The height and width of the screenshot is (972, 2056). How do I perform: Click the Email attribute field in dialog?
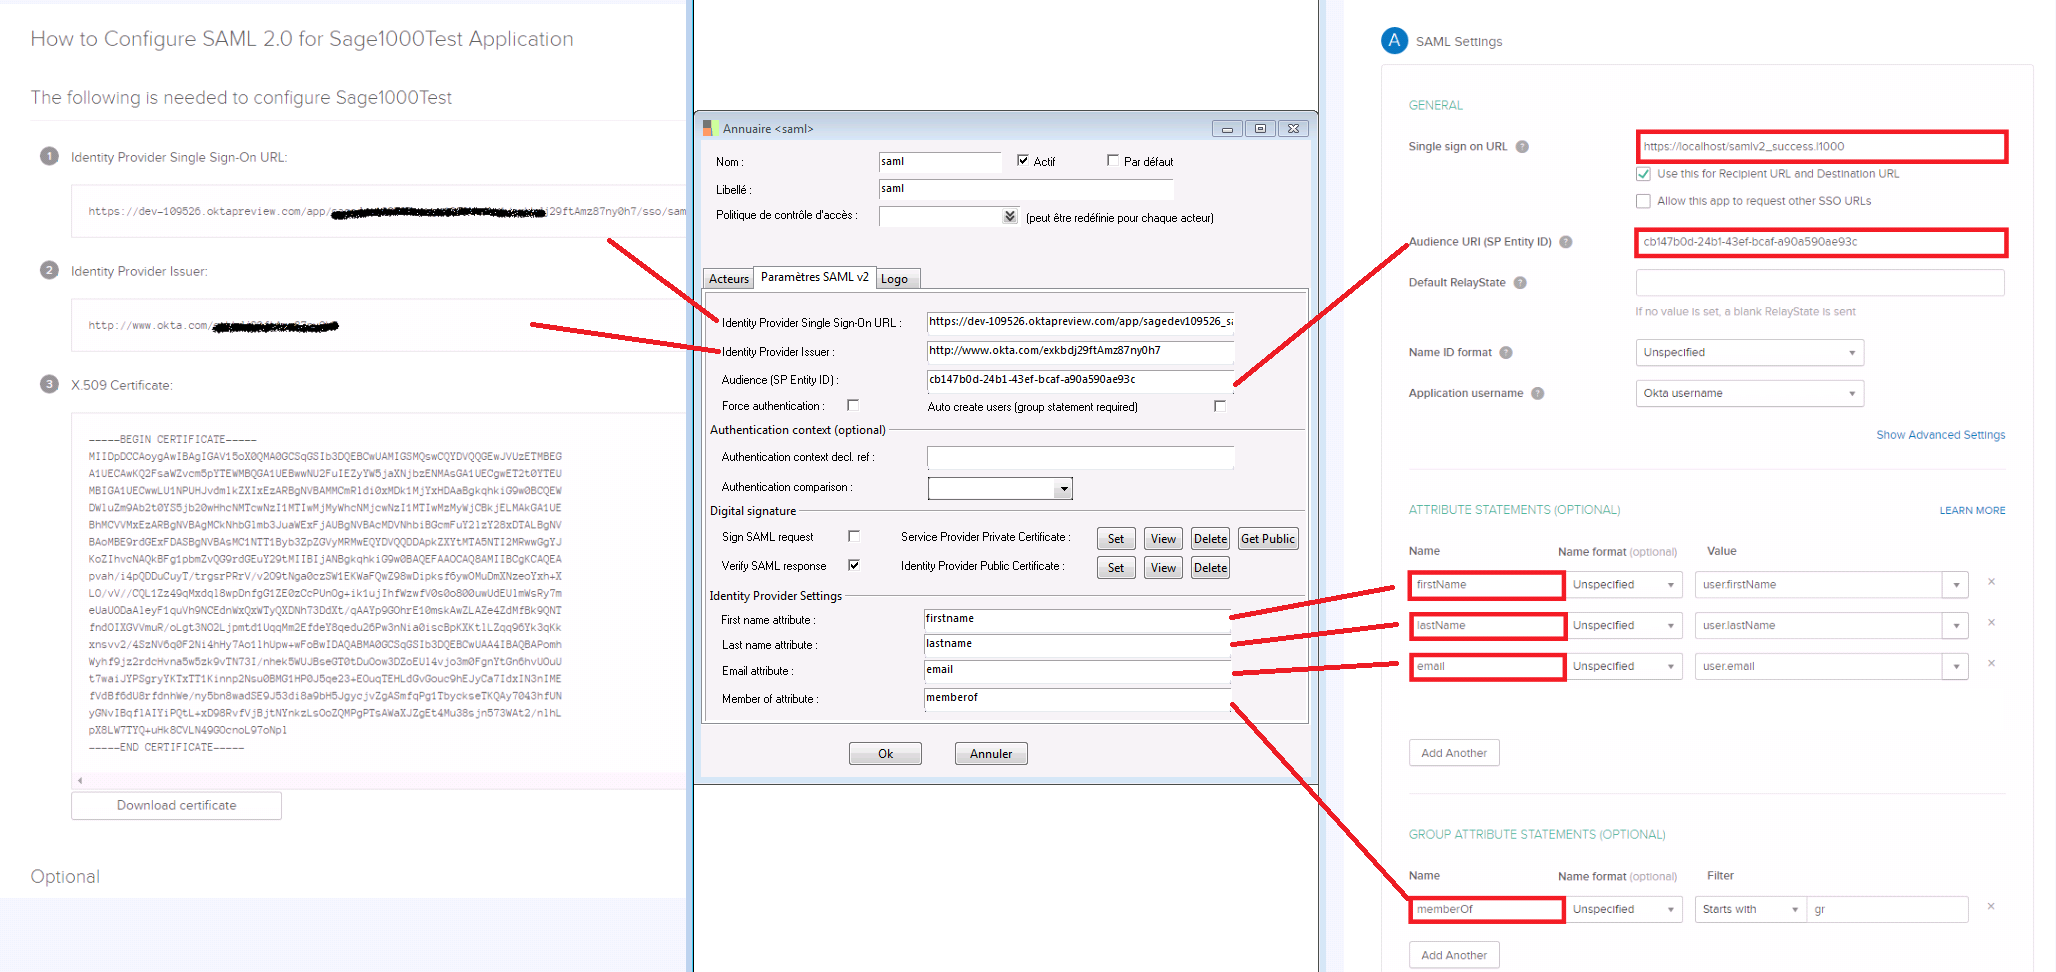(1077, 671)
